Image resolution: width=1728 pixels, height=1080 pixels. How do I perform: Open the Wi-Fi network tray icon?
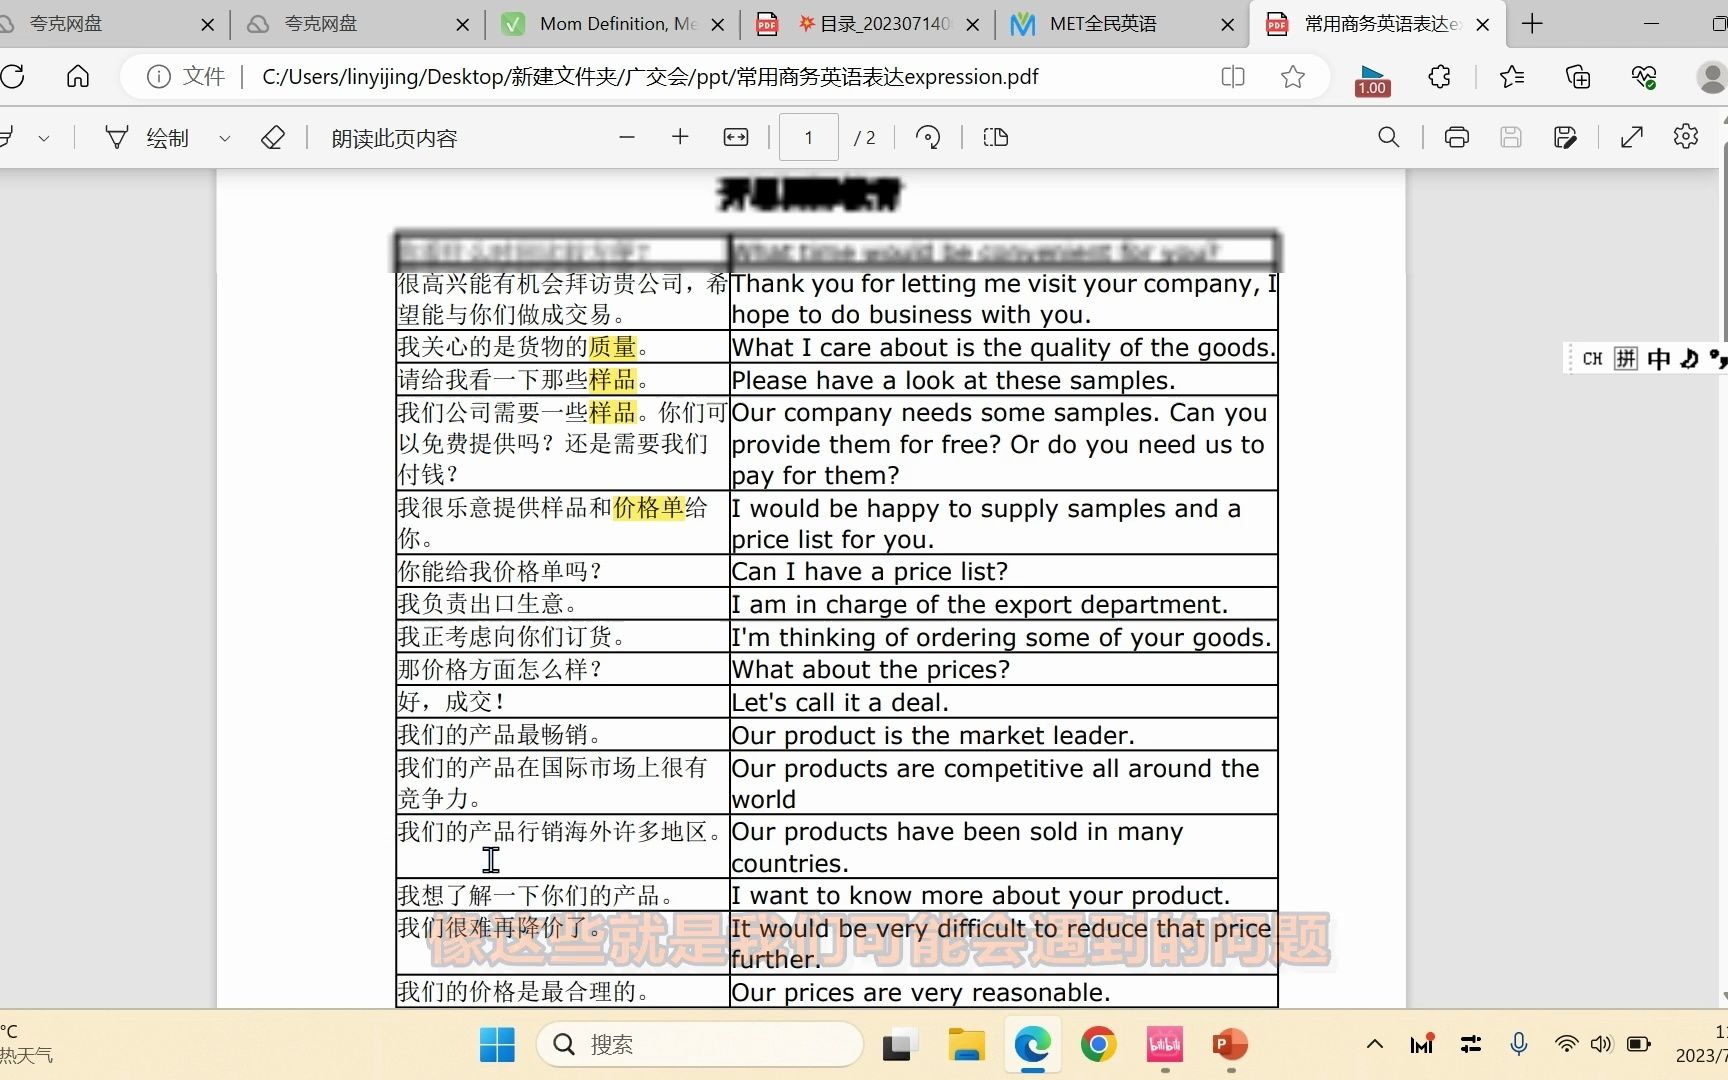(1566, 1044)
